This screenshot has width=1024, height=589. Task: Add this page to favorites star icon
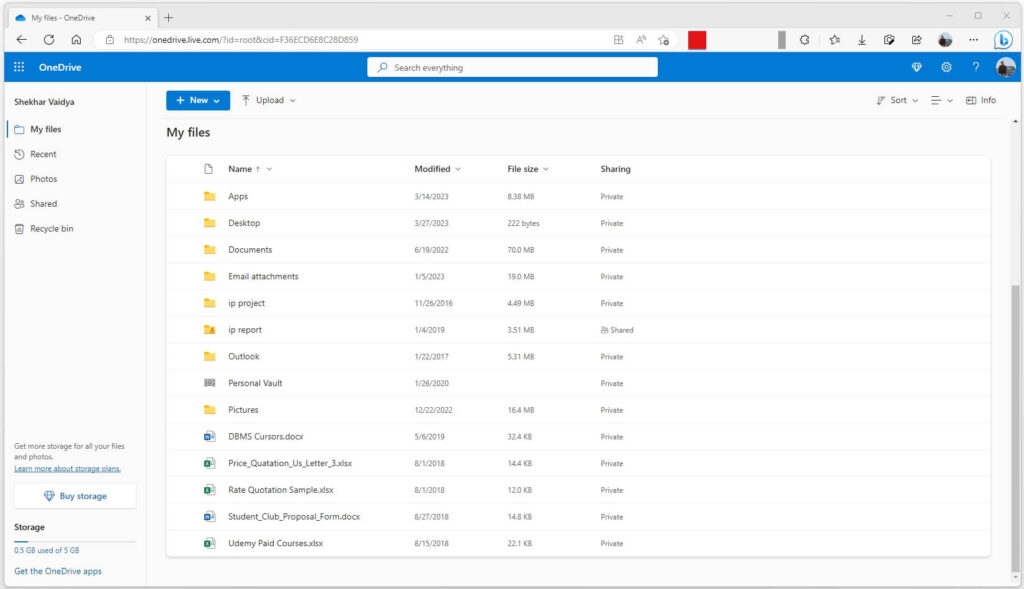[664, 40]
